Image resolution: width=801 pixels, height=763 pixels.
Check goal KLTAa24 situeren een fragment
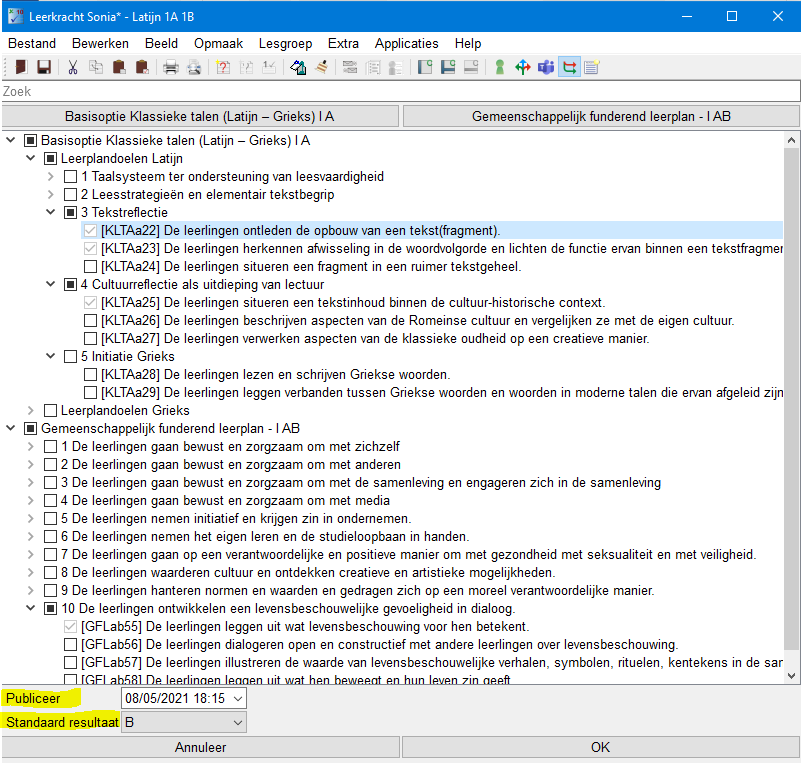[90, 267]
